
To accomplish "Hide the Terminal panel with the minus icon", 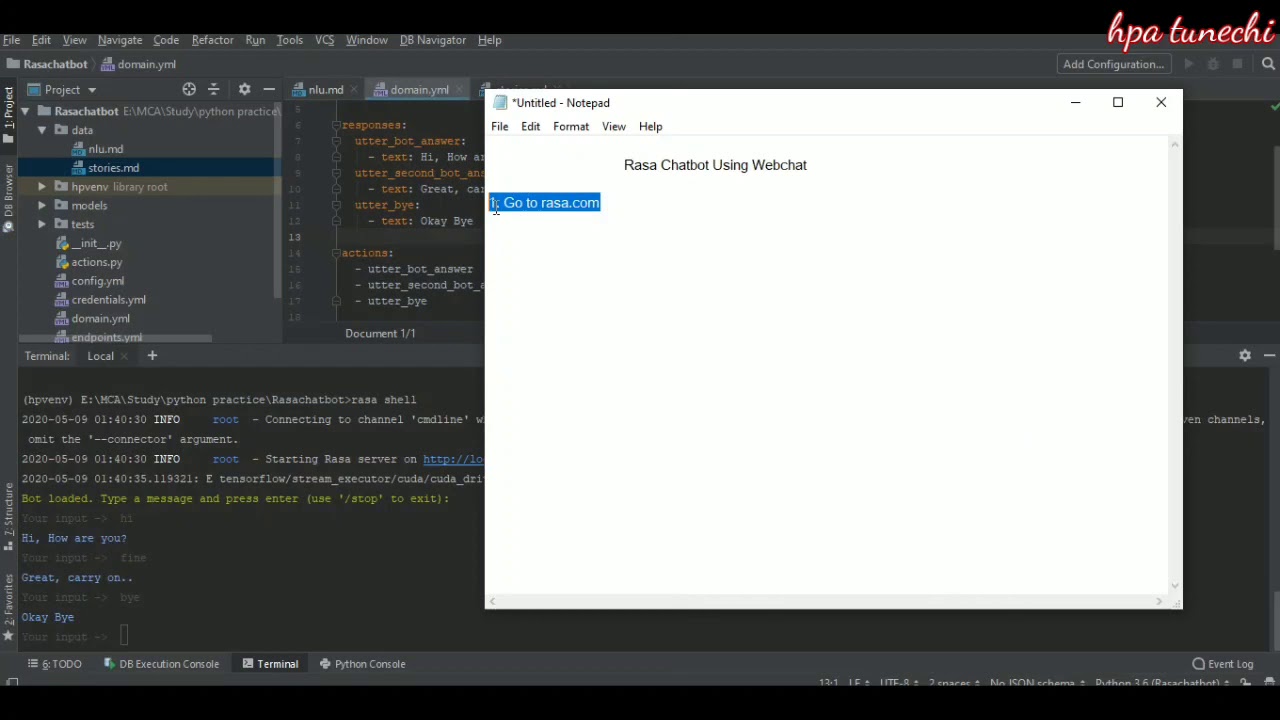I will coord(1269,356).
